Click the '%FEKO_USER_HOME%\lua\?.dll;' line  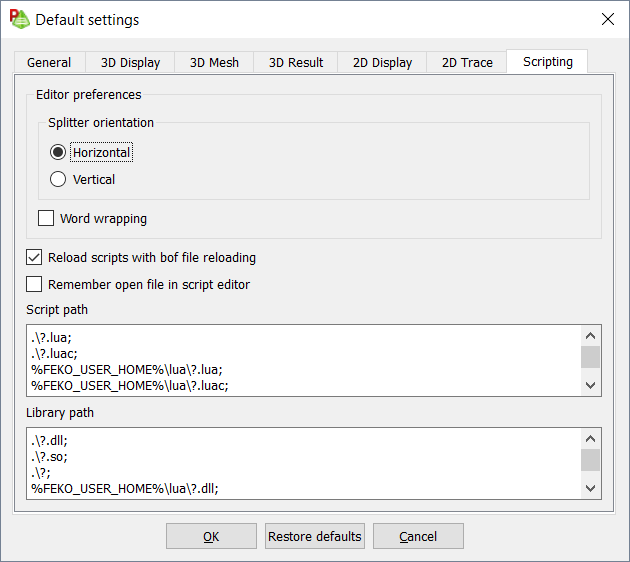pos(125,489)
